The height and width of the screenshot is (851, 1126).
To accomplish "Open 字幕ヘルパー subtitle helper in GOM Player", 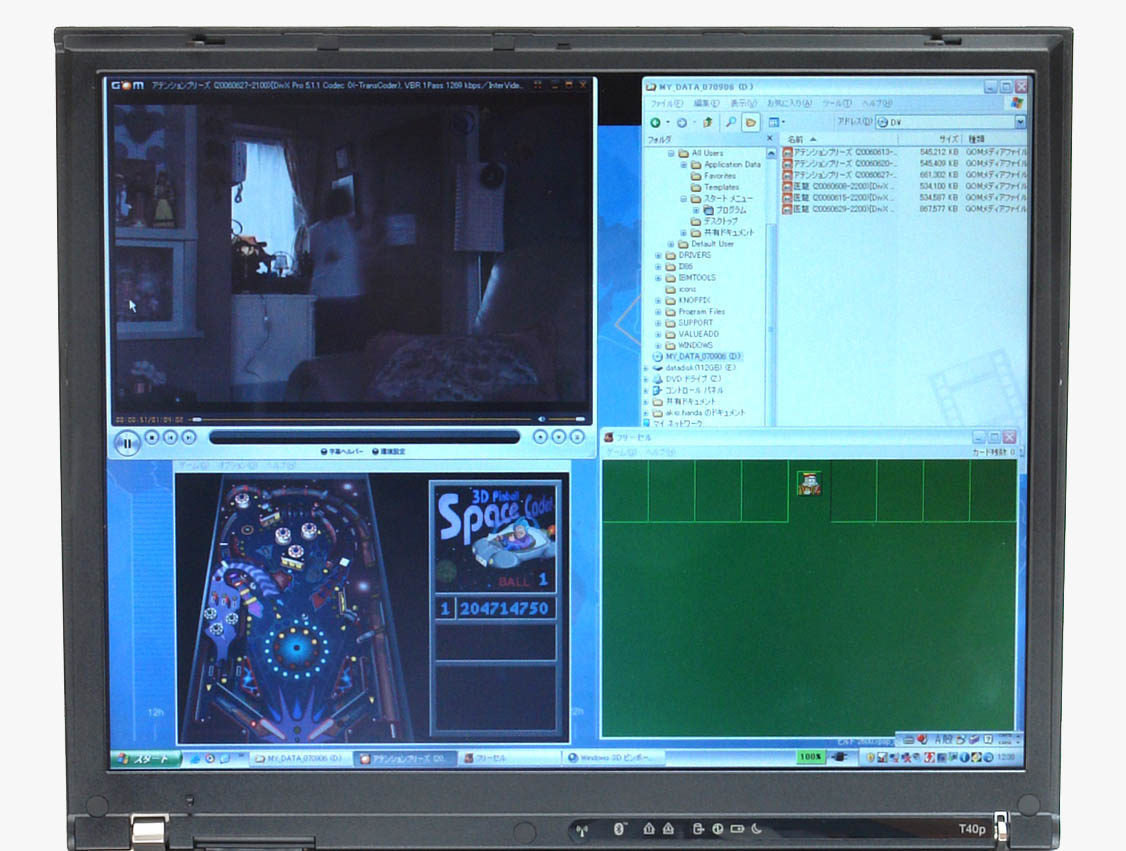I will 340,452.
